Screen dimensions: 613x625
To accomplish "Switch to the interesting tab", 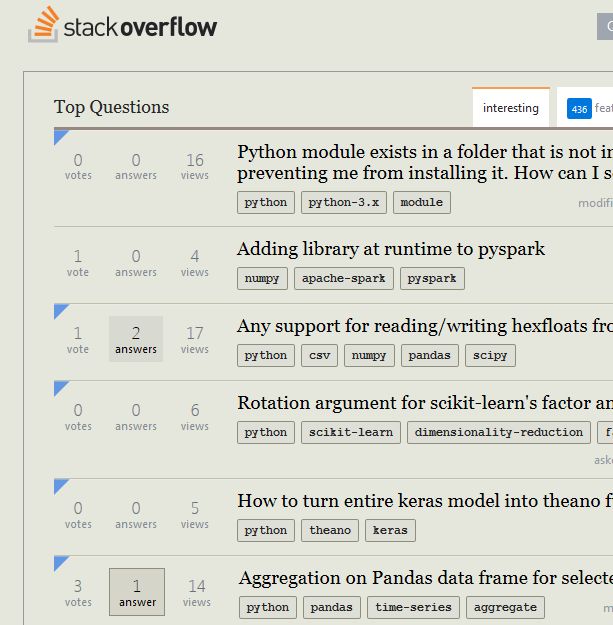I will [x=511, y=108].
